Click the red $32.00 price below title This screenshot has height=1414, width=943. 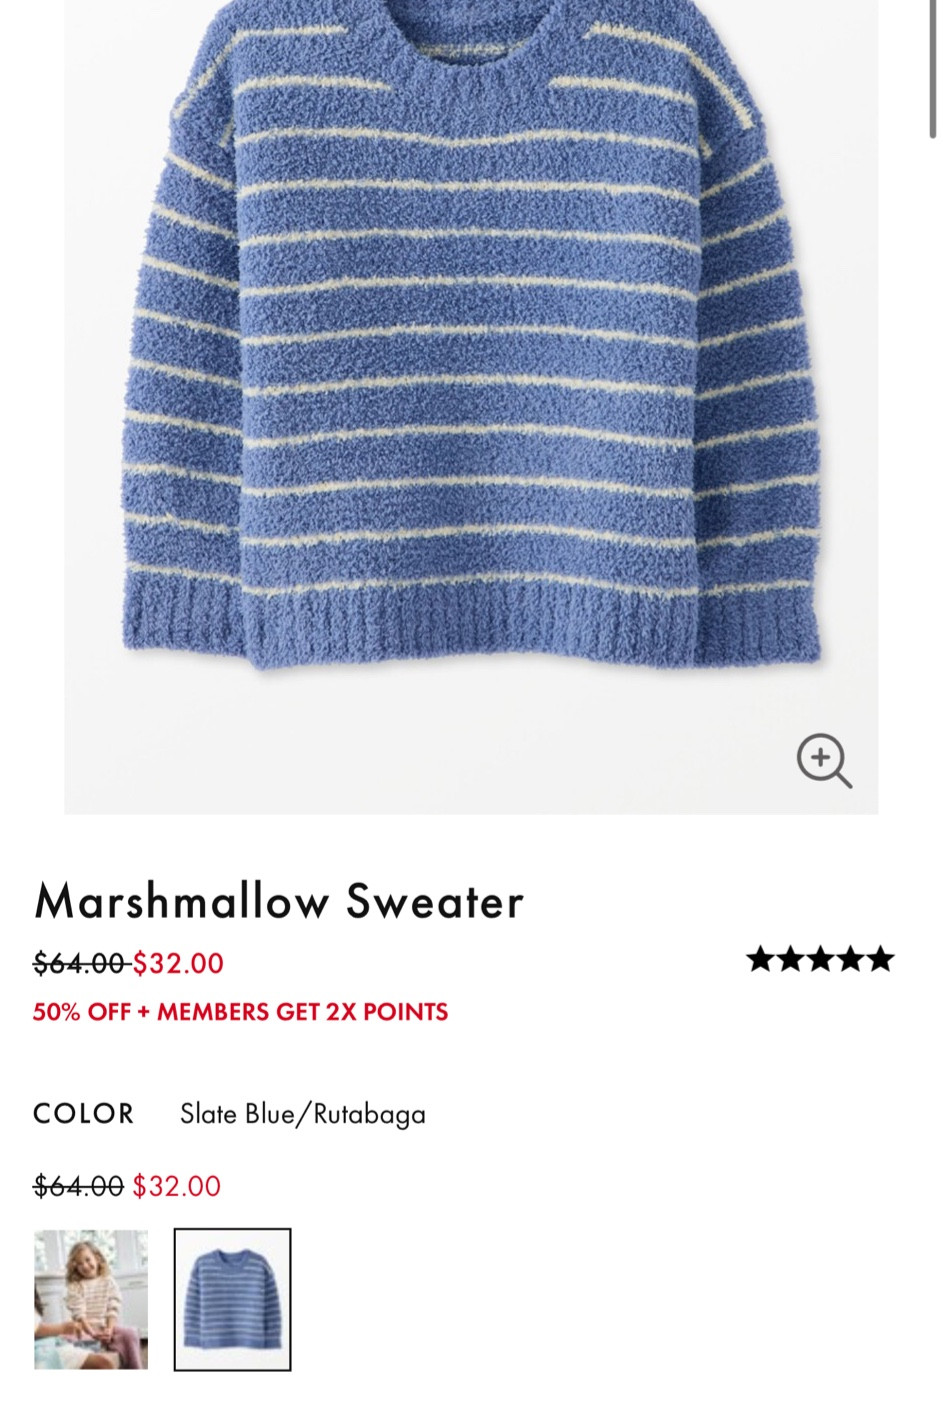pyautogui.click(x=178, y=963)
